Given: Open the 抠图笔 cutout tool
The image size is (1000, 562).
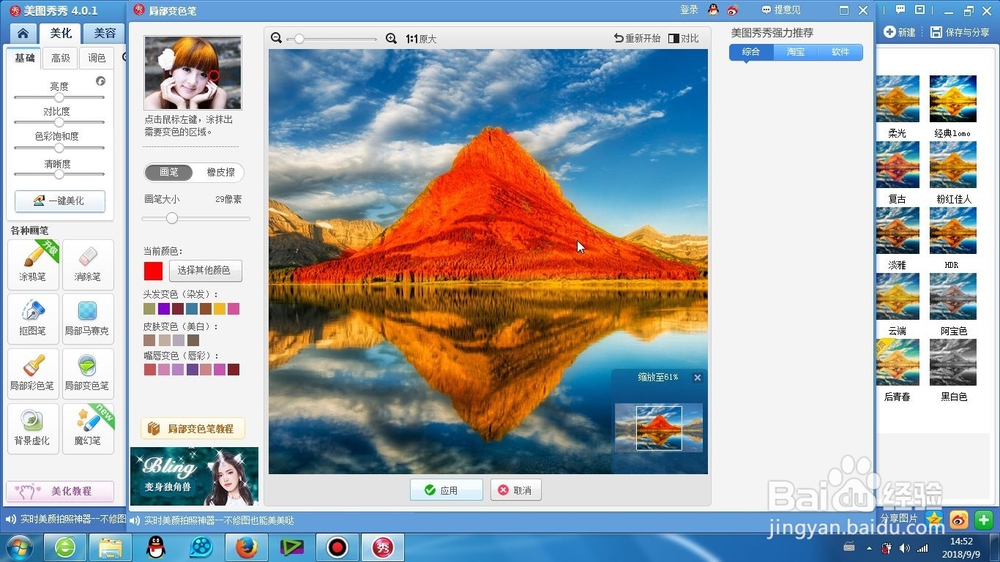Looking at the screenshot, I should pyautogui.click(x=33, y=318).
